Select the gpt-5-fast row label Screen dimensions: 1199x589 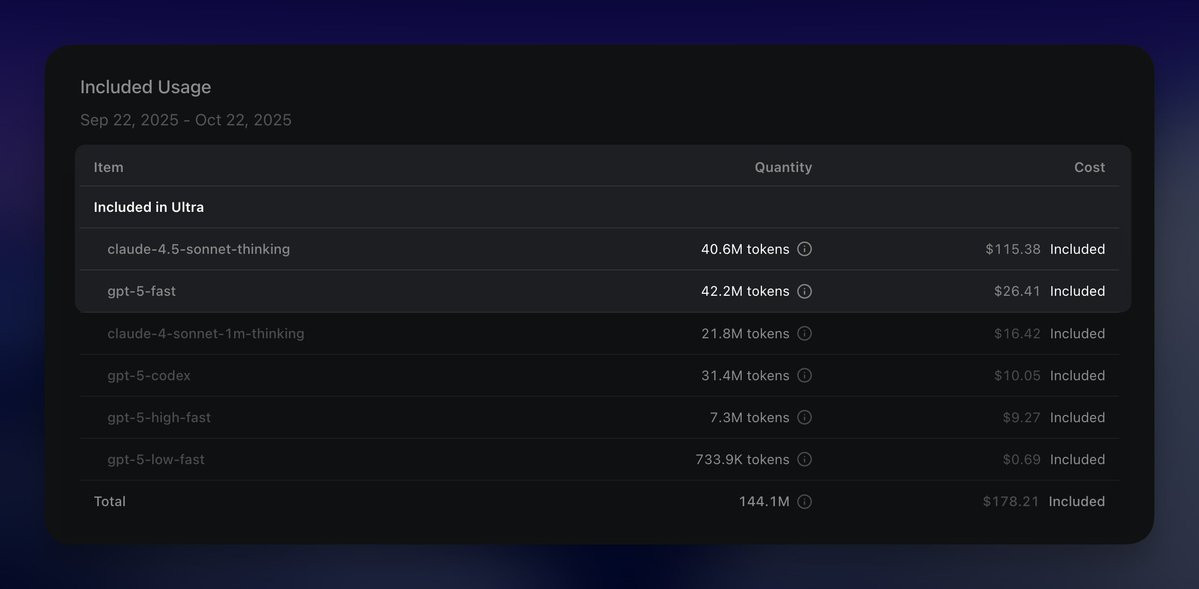click(x=141, y=291)
